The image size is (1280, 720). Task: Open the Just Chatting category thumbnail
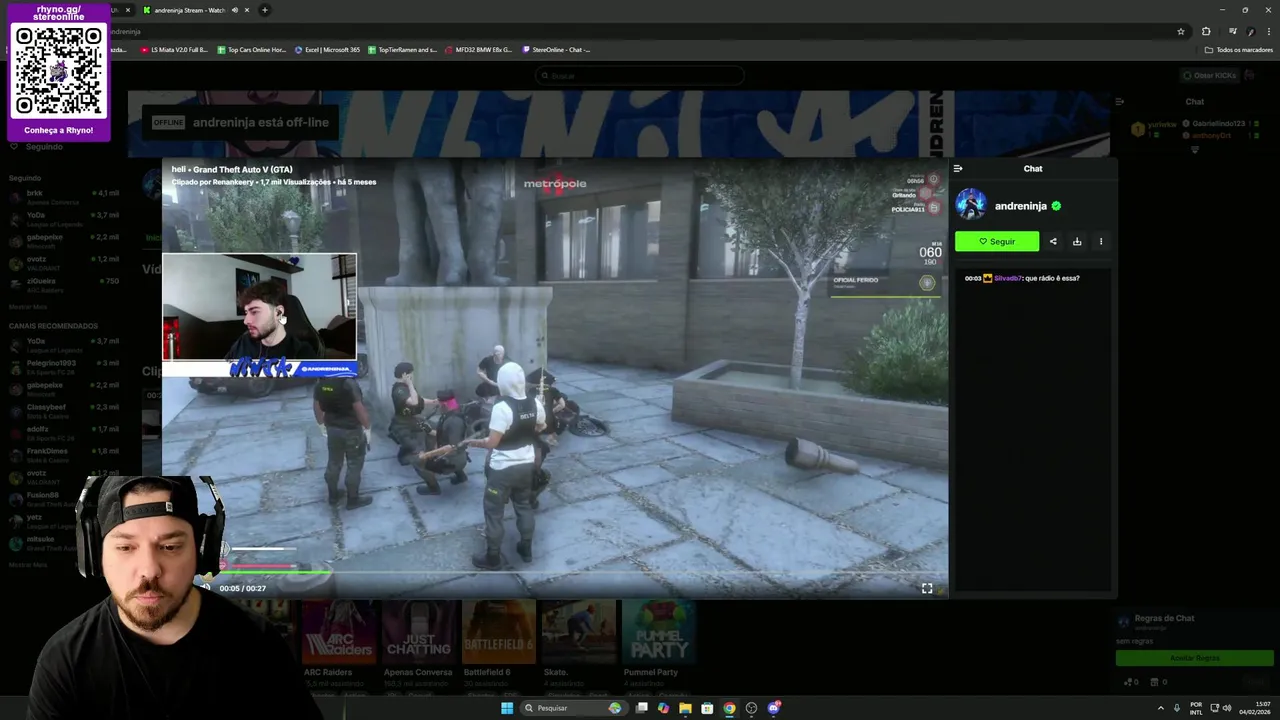[x=418, y=631]
